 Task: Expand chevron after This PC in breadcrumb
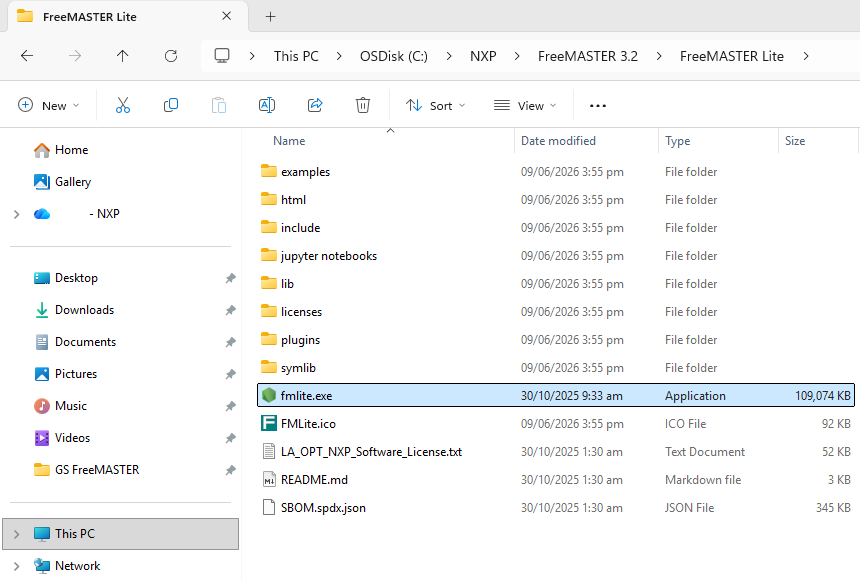click(339, 56)
